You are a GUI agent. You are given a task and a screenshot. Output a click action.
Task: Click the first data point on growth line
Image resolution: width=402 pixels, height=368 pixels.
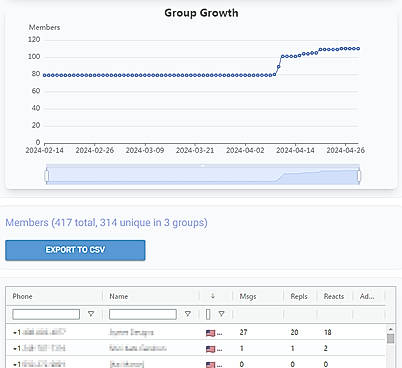click(44, 75)
